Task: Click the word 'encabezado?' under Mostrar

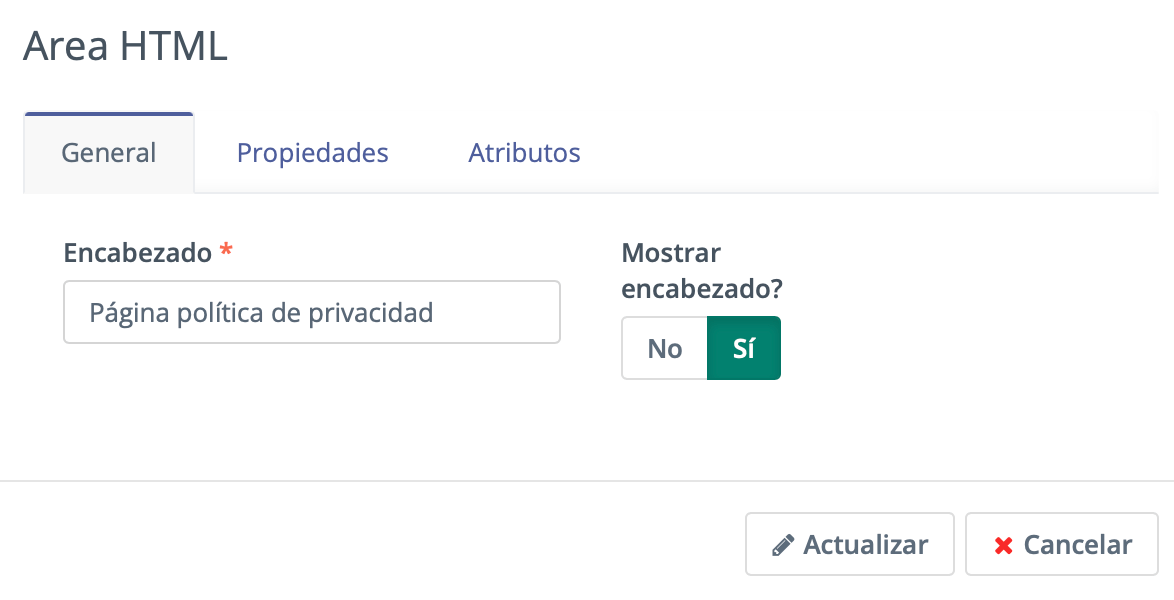Action: (702, 288)
